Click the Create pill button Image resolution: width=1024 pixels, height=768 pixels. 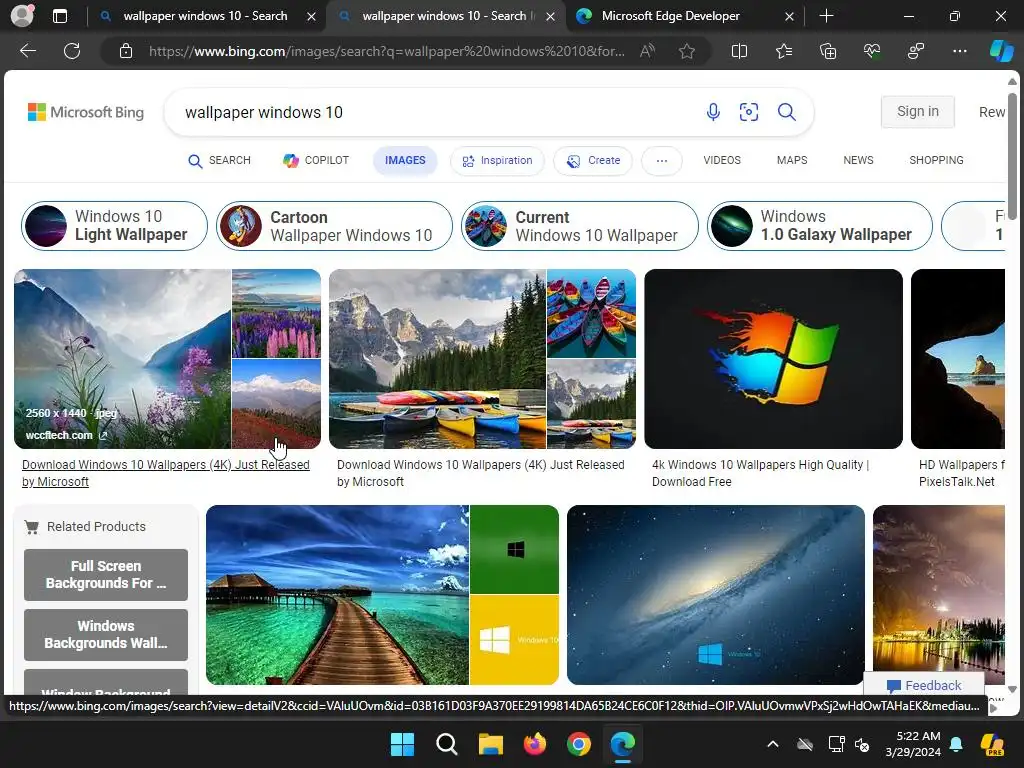pyautogui.click(x=593, y=161)
